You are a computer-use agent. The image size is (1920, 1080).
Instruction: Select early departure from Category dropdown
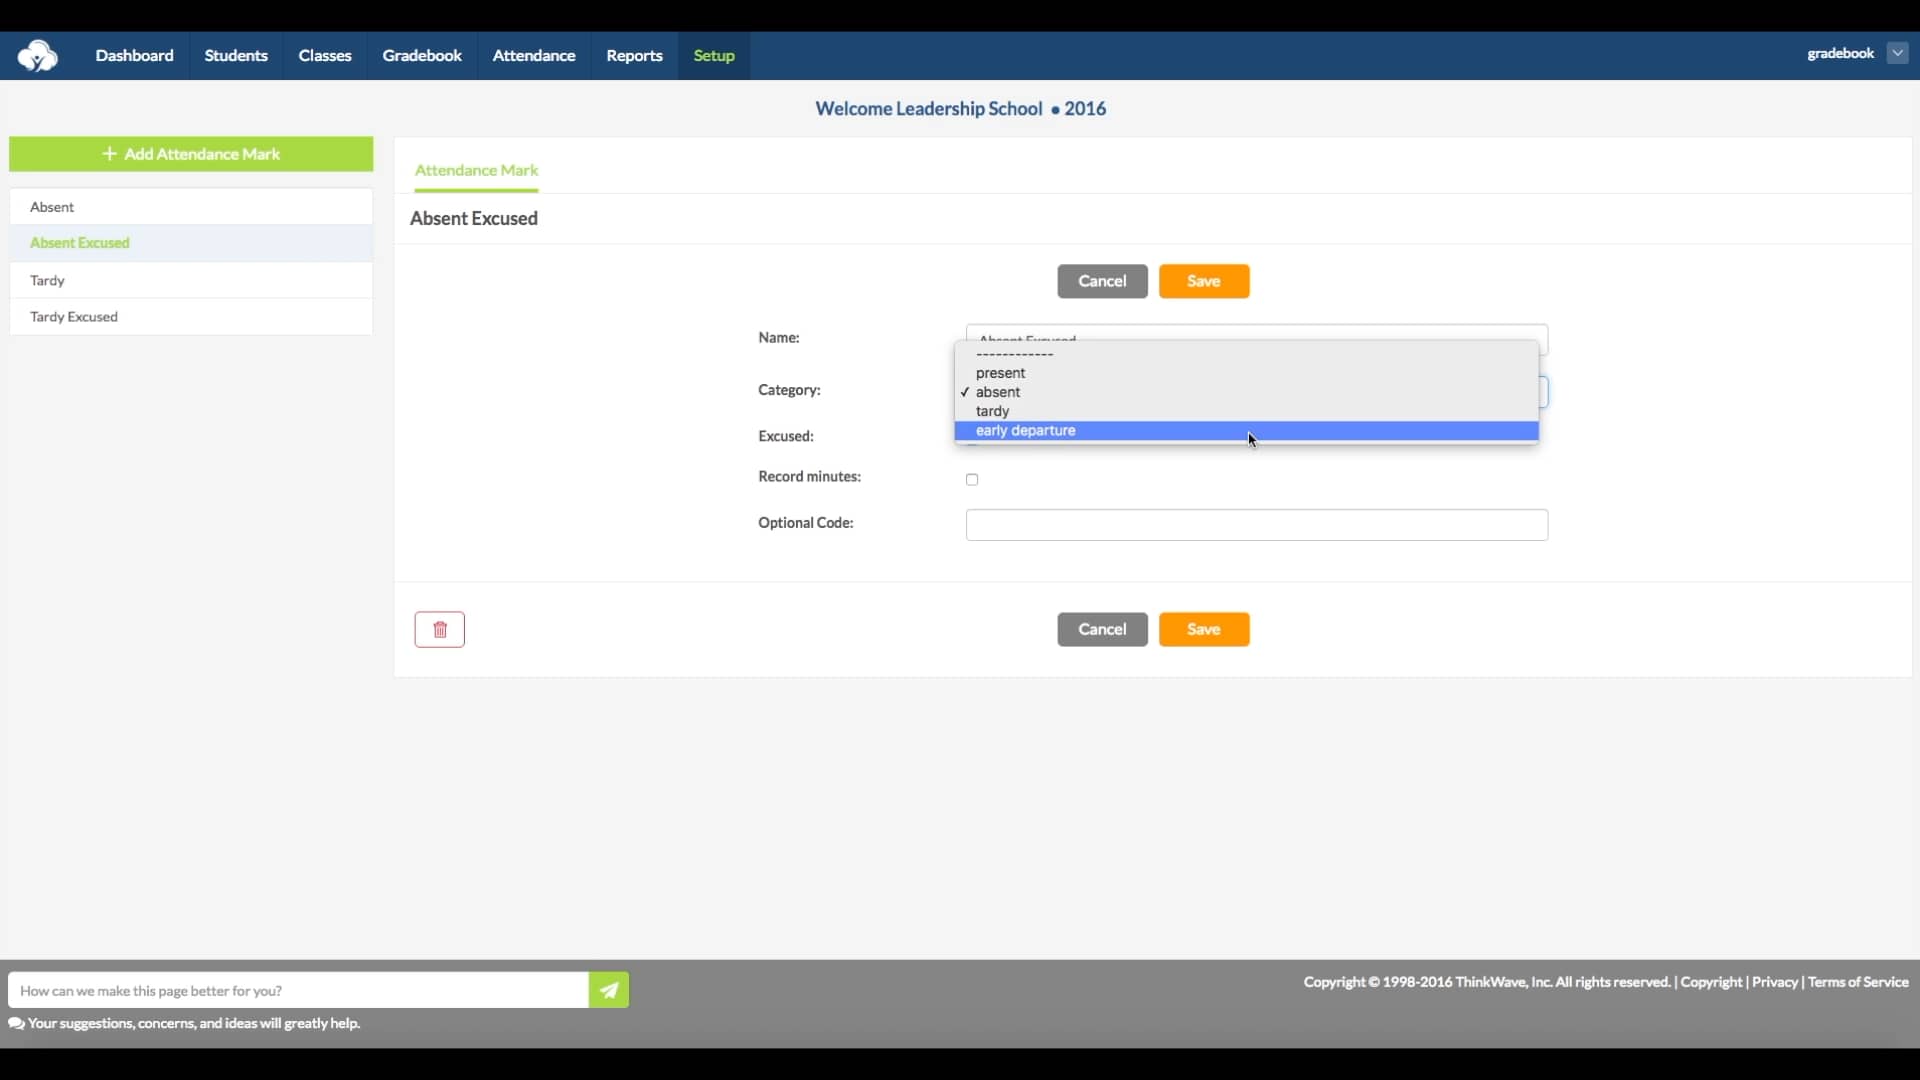[x=1025, y=430]
